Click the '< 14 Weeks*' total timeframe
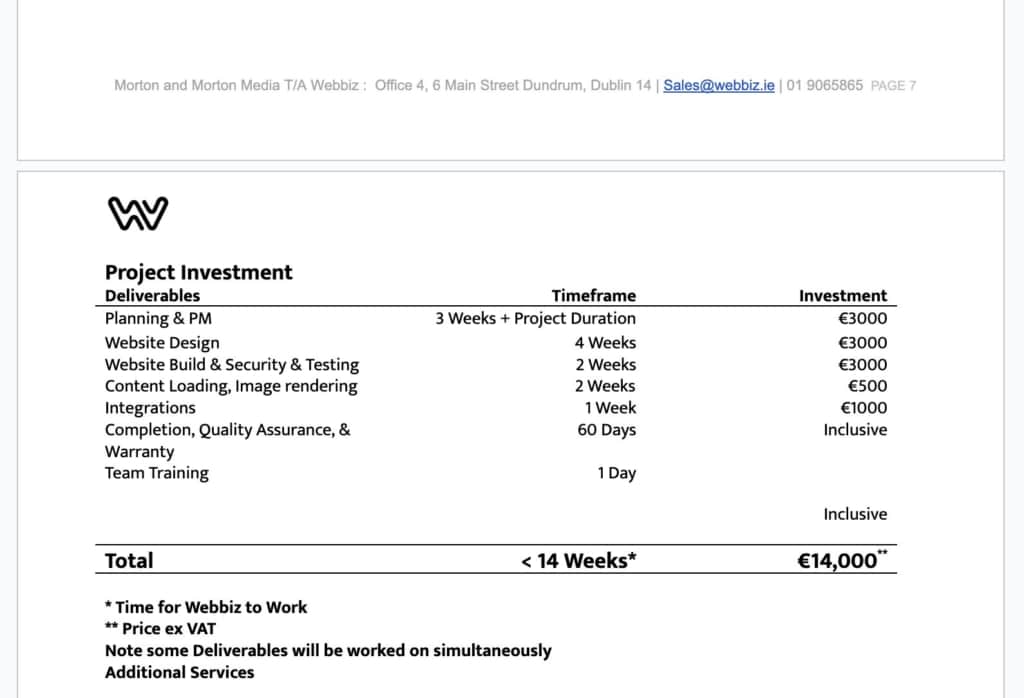This screenshot has width=1024, height=698. (579, 561)
